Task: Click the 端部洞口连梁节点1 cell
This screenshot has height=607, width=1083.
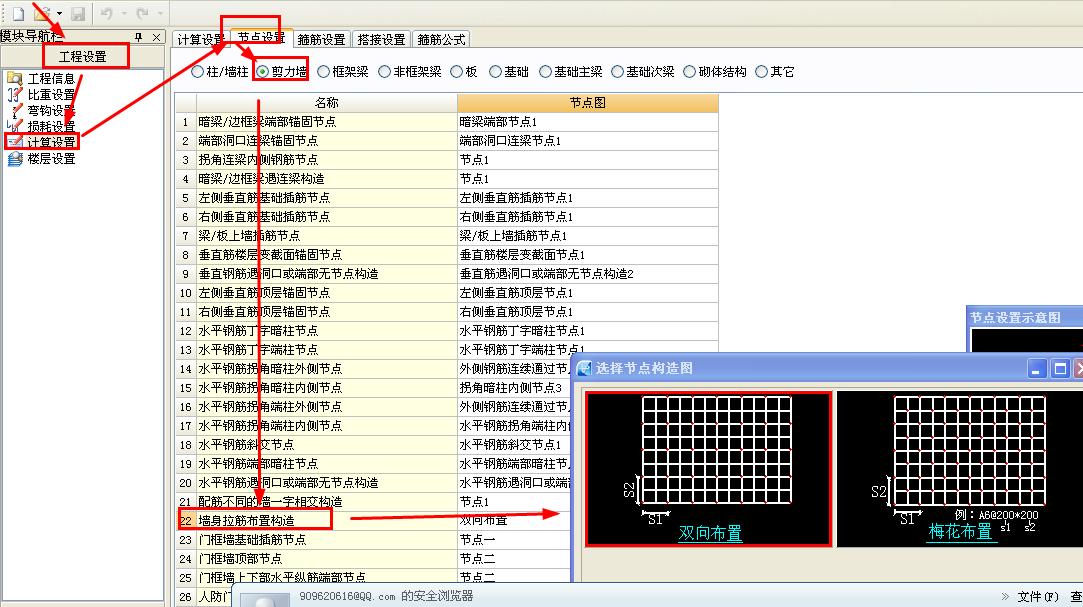Action: coord(588,141)
